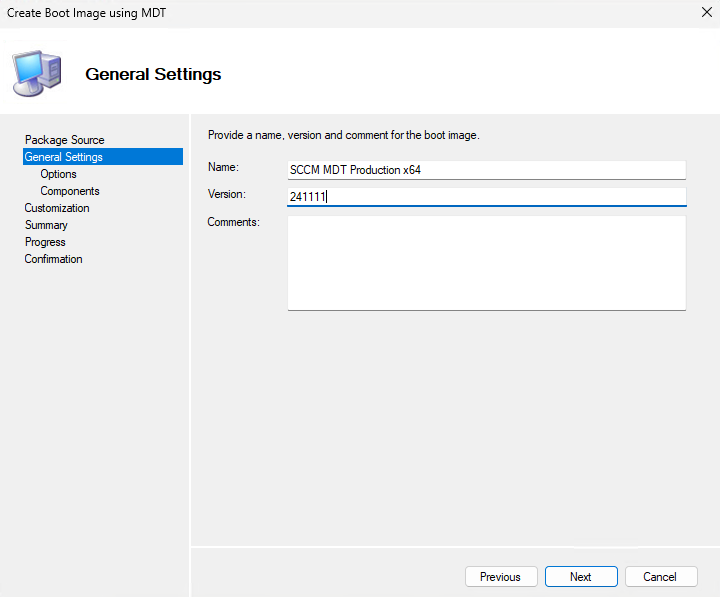Click into the Name text field

[486, 170]
